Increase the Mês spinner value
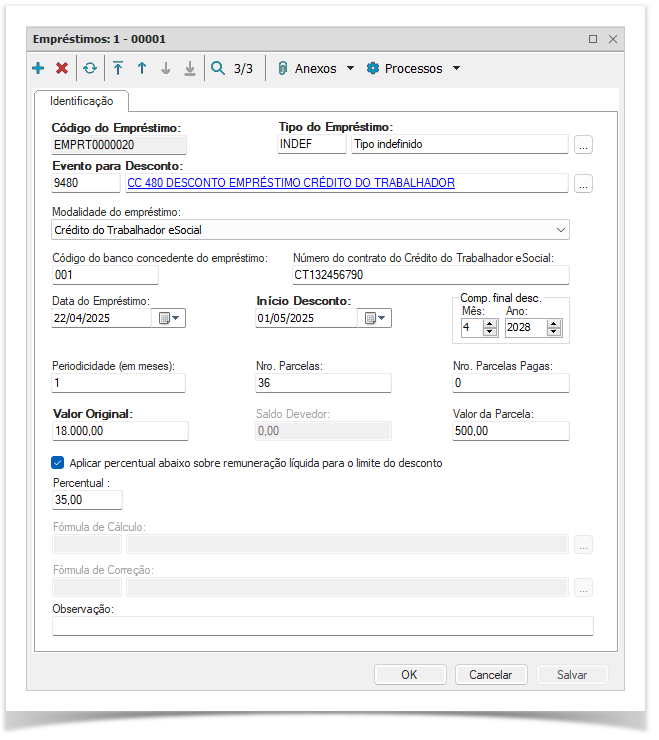Screen dimensions: 659x740 coord(490,323)
